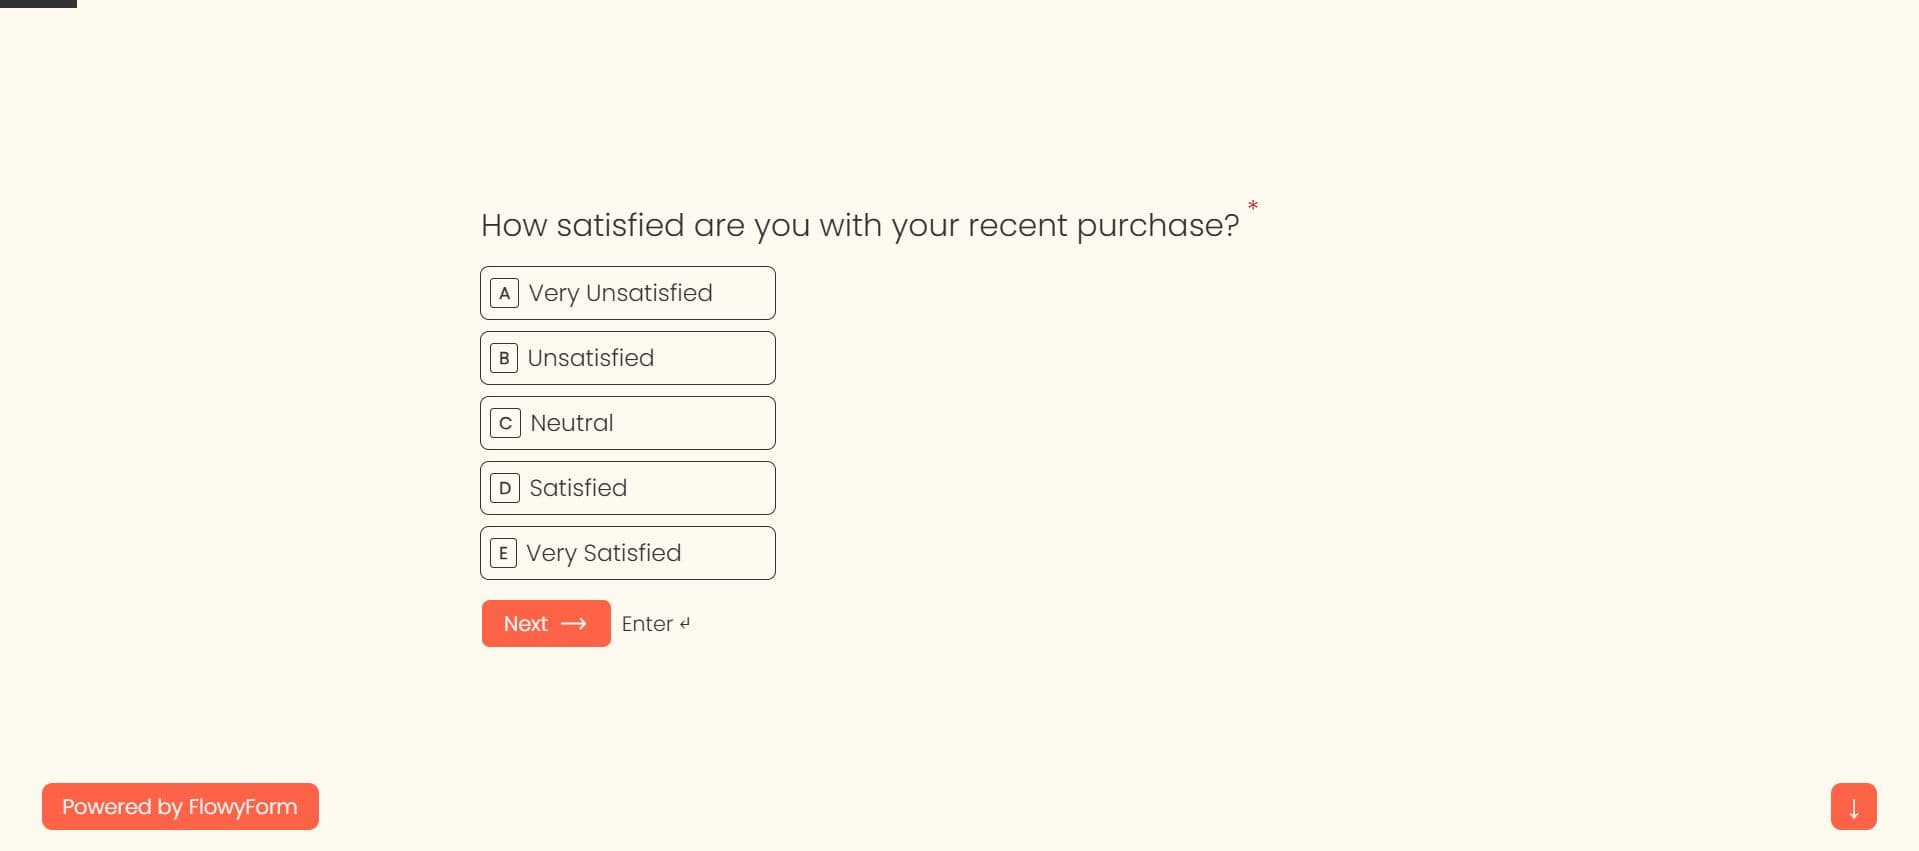This screenshot has width=1919, height=851.
Task: Click the "E" key badge beside Very Satisfied
Action: (x=503, y=553)
